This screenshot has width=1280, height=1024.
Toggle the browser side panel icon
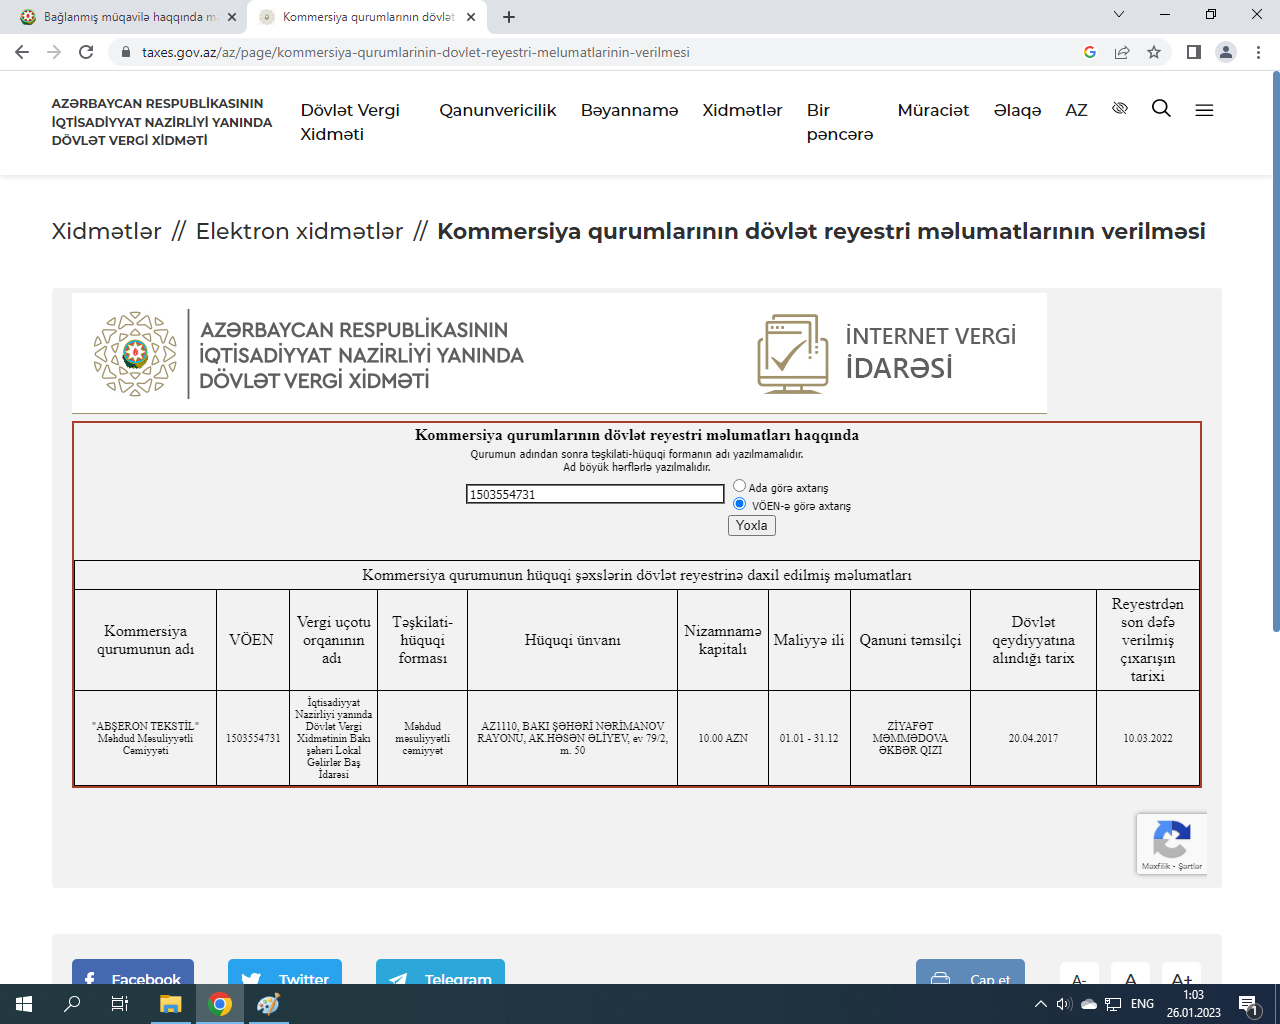click(1193, 52)
